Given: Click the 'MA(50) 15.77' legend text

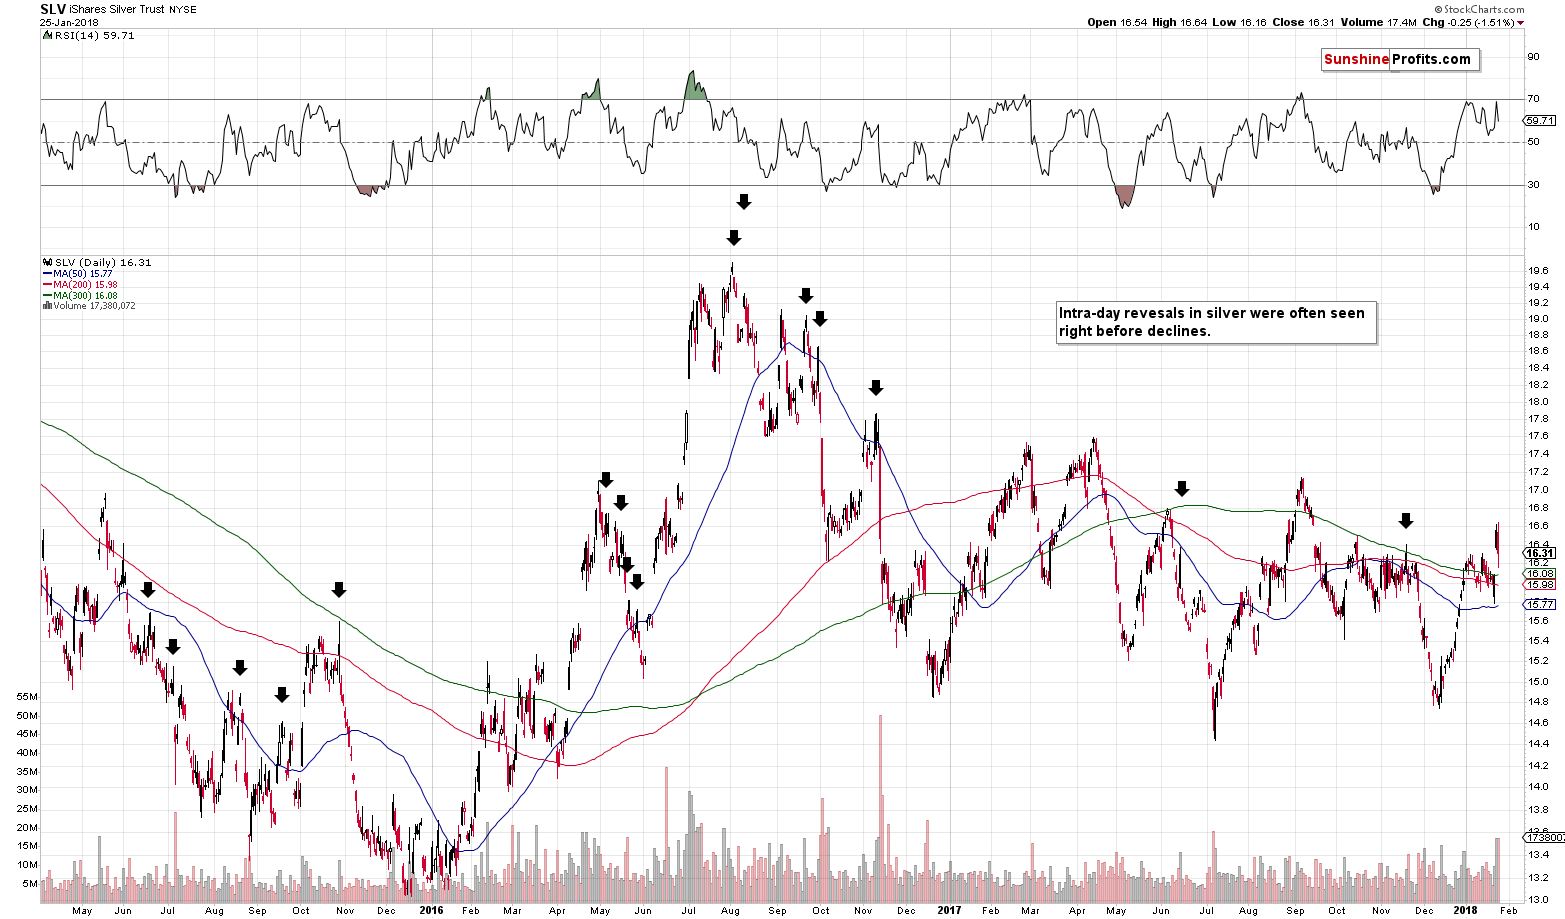Looking at the screenshot, I should click(x=82, y=273).
